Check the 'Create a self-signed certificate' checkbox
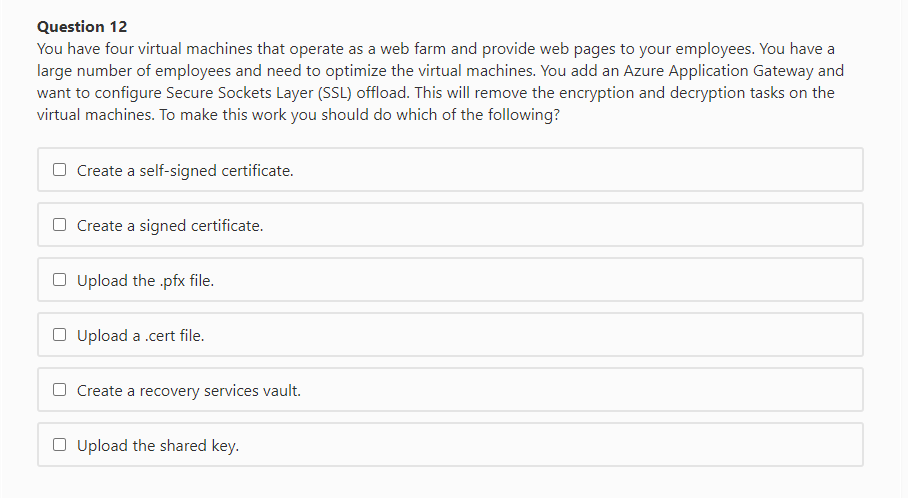Viewport: 908px width, 498px height. (60, 170)
